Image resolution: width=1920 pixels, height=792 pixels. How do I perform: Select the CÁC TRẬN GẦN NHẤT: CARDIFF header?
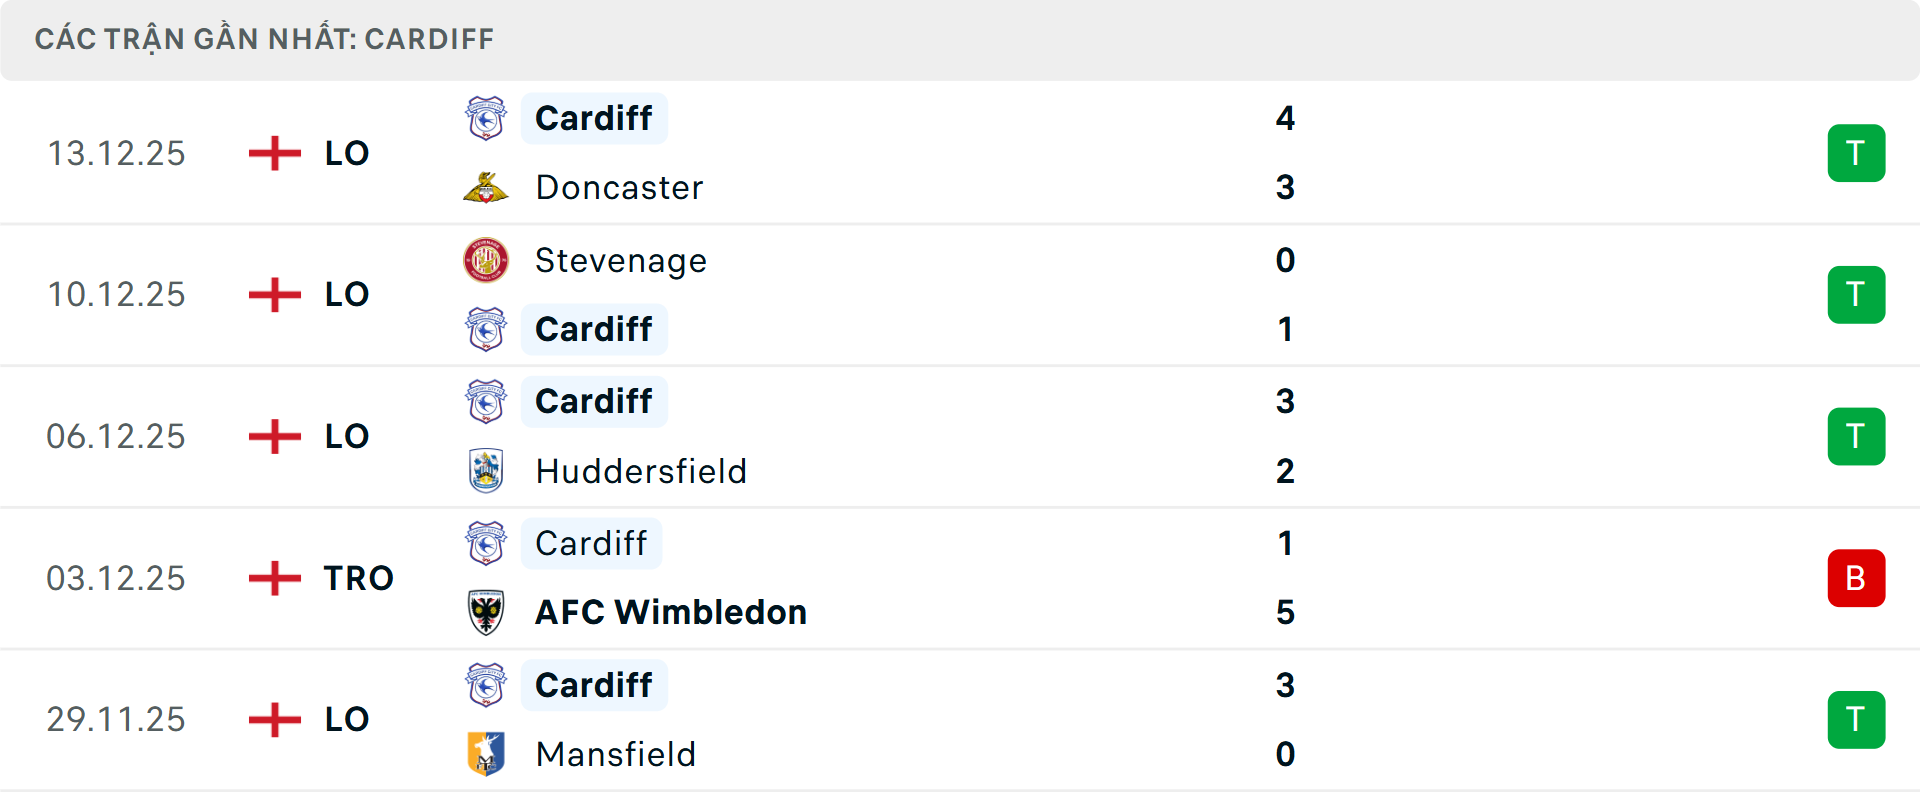point(264,38)
